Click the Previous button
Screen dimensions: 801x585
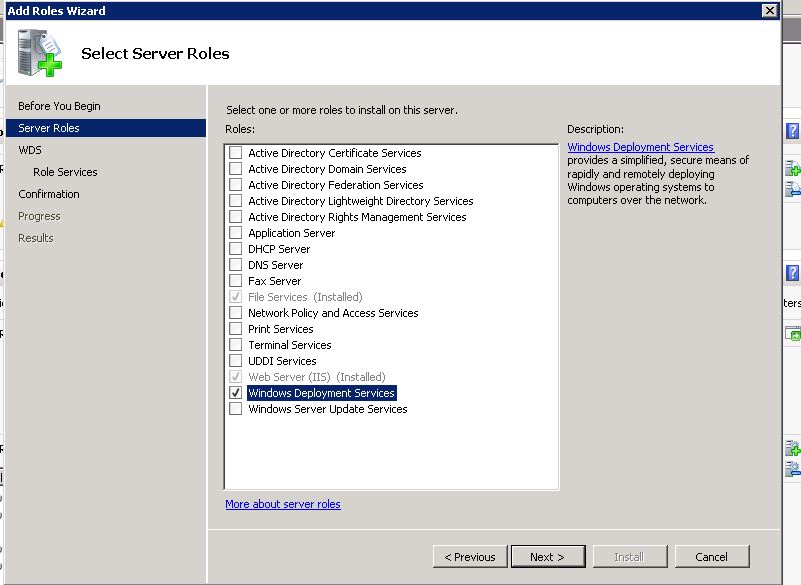470,556
